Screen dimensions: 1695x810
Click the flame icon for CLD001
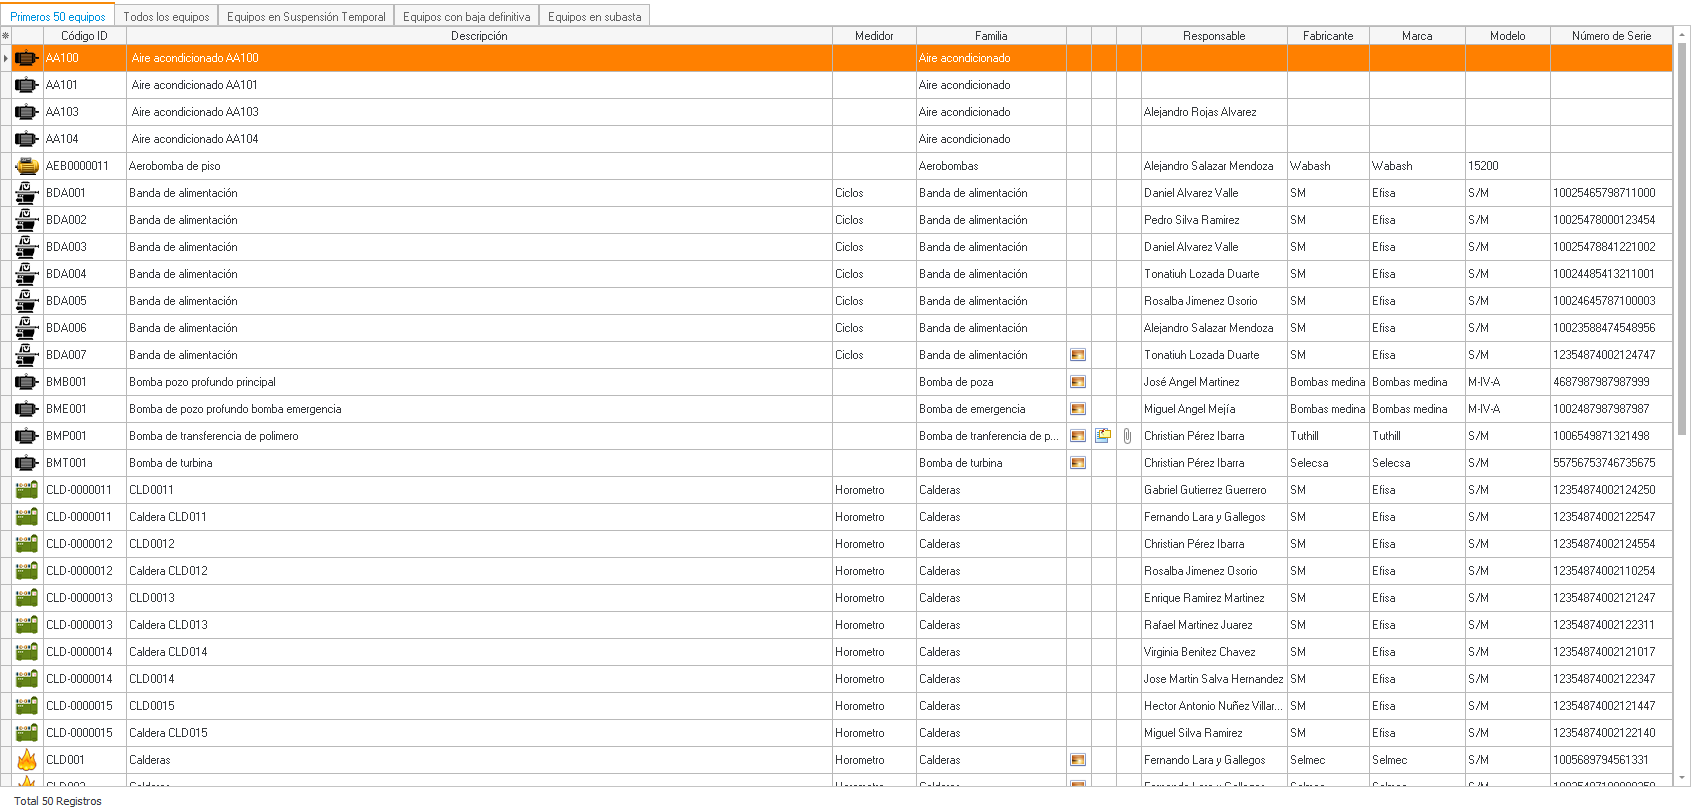(27, 760)
